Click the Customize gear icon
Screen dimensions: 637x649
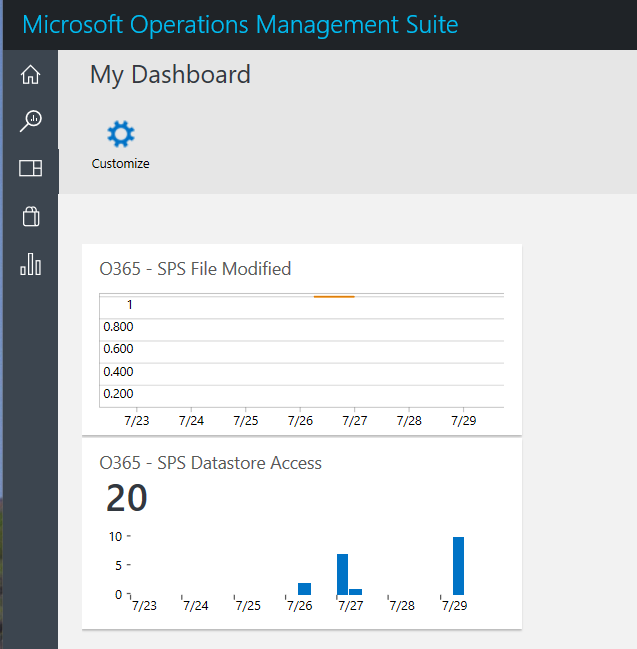[121, 134]
